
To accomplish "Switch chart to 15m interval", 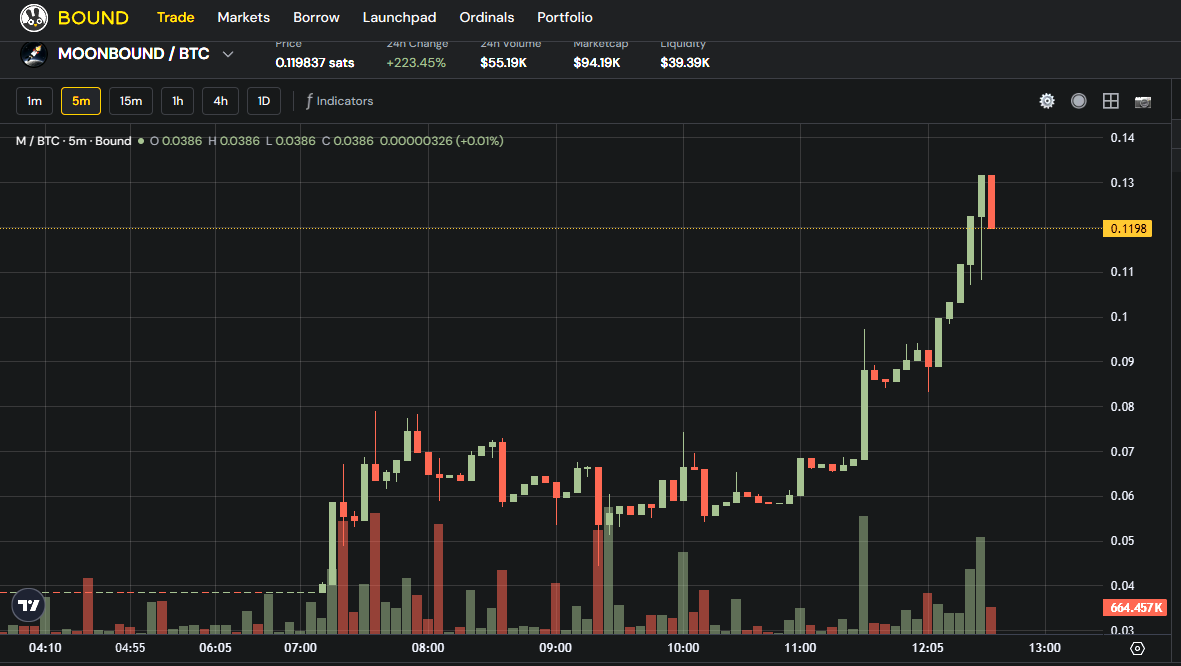I will (131, 101).
